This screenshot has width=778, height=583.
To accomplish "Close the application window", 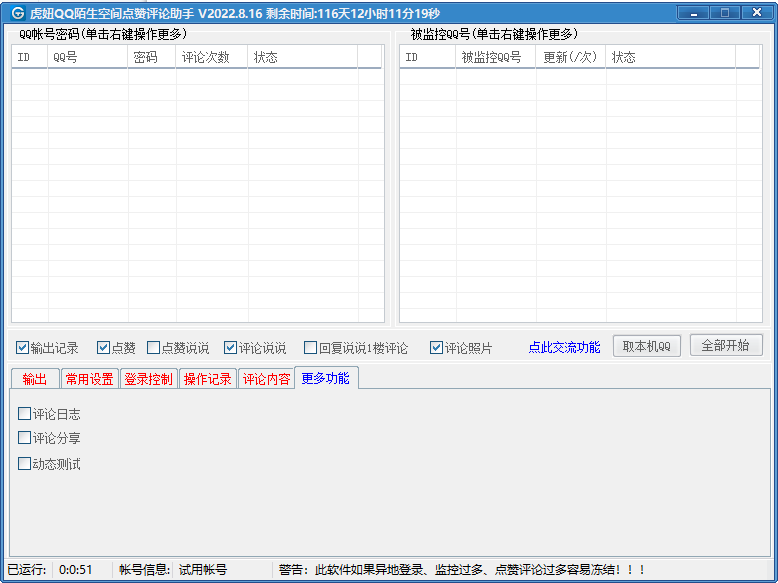I will (x=757, y=12).
